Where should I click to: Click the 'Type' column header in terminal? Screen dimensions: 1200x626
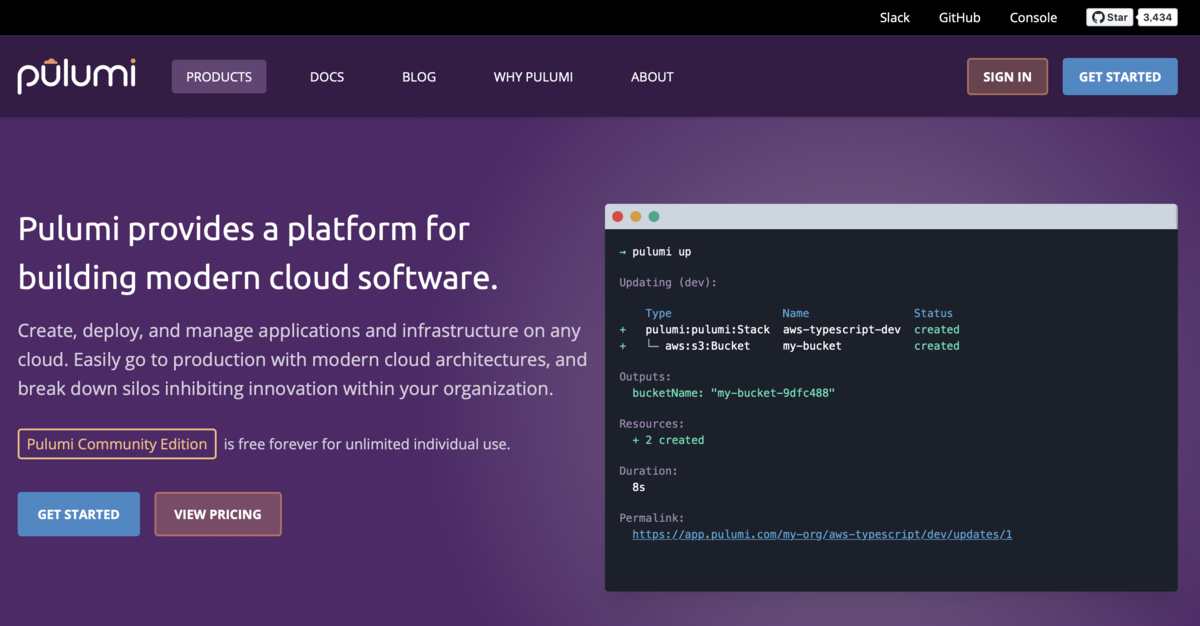point(659,313)
